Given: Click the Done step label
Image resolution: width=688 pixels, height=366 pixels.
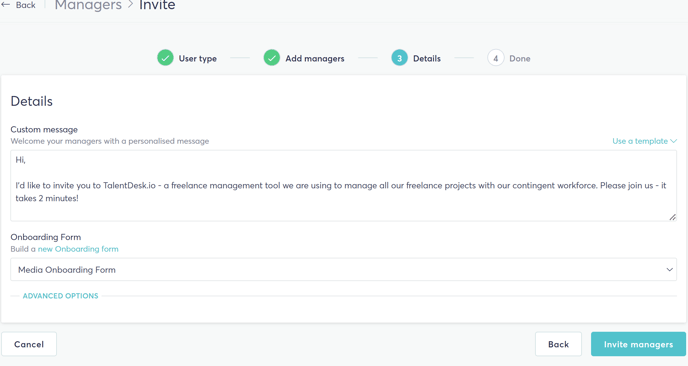Looking at the screenshot, I should coord(520,58).
